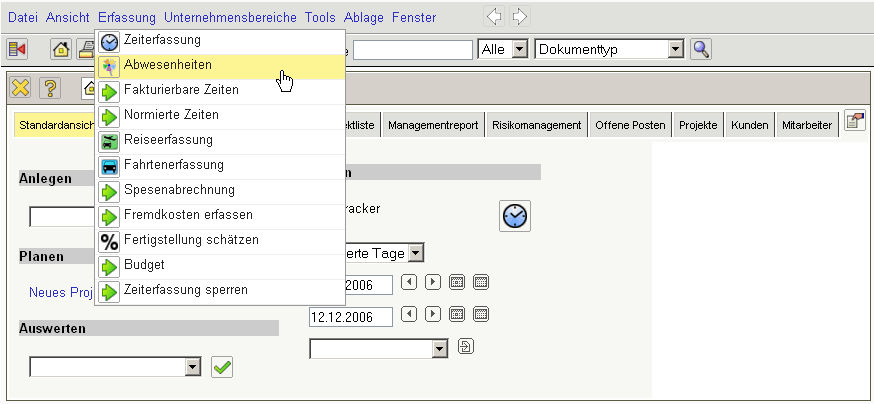The width and height of the screenshot is (874, 404).
Task: Click the magnifier search icon
Action: coord(701,49)
